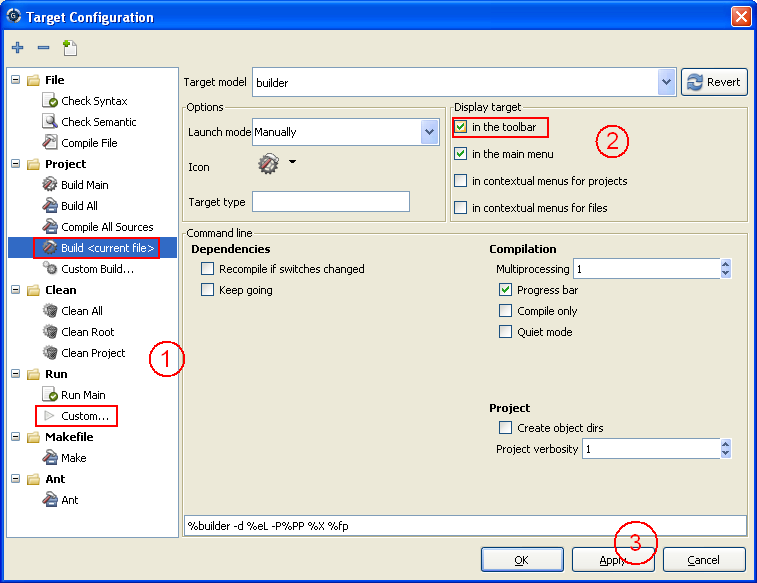Expand the Target model combo box
Screen dimensions: 757x583
pyautogui.click(x=667, y=82)
